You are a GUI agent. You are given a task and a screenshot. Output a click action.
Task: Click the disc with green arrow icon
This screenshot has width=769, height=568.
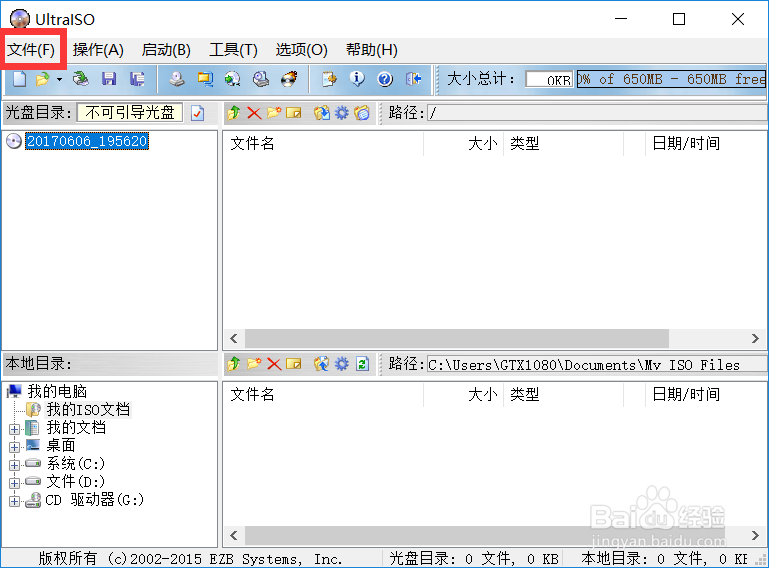pos(232,79)
